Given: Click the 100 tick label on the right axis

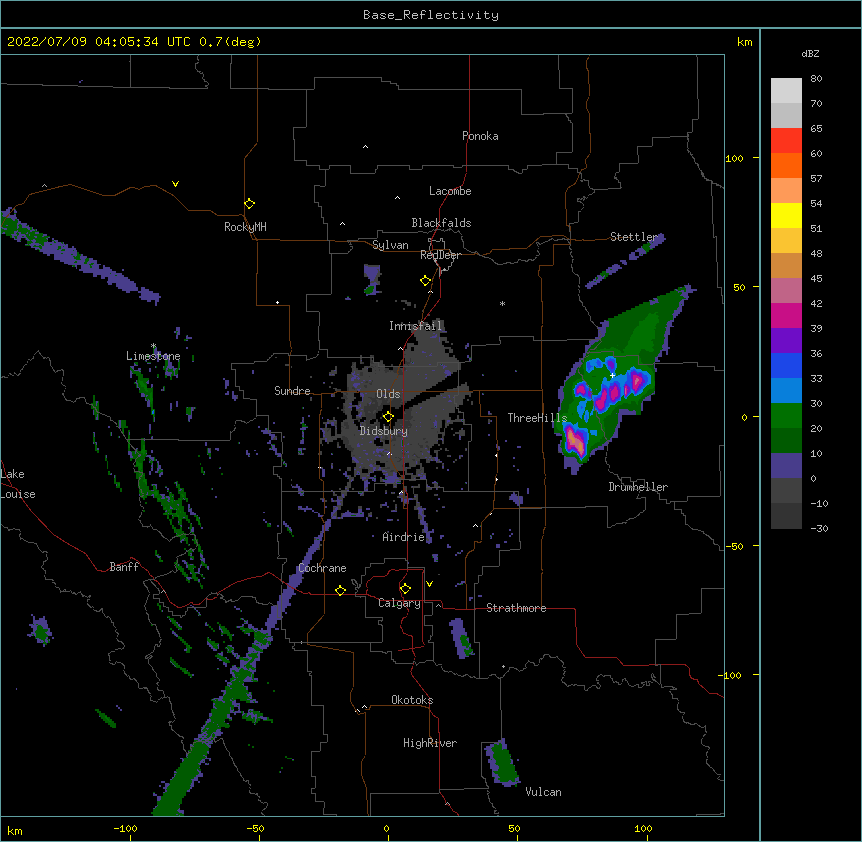Looking at the screenshot, I should click(x=734, y=158).
